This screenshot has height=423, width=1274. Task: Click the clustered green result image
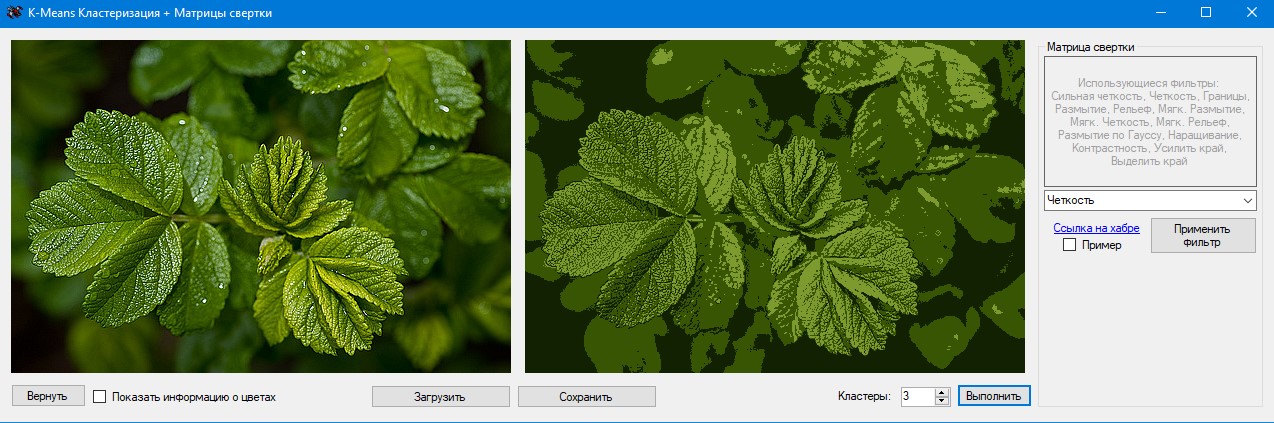pyautogui.click(x=774, y=206)
